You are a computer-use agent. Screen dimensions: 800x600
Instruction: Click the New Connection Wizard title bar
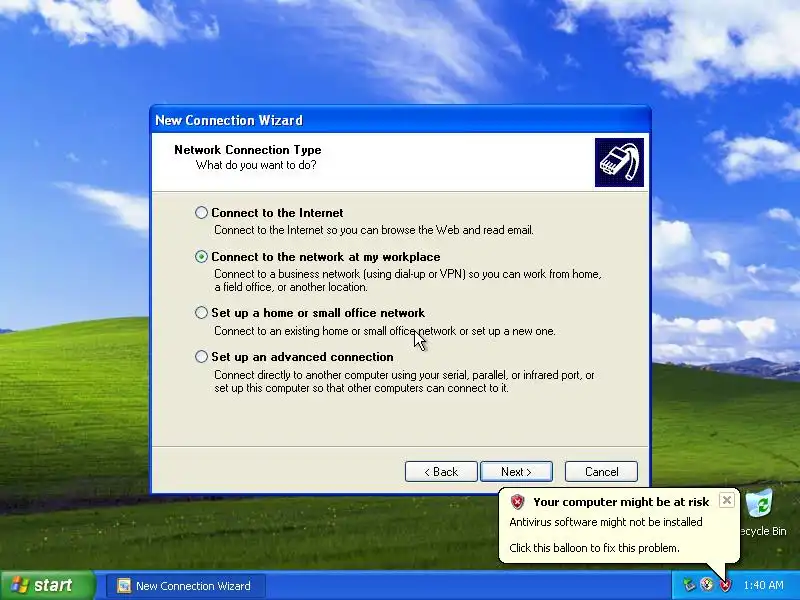pyautogui.click(x=401, y=120)
